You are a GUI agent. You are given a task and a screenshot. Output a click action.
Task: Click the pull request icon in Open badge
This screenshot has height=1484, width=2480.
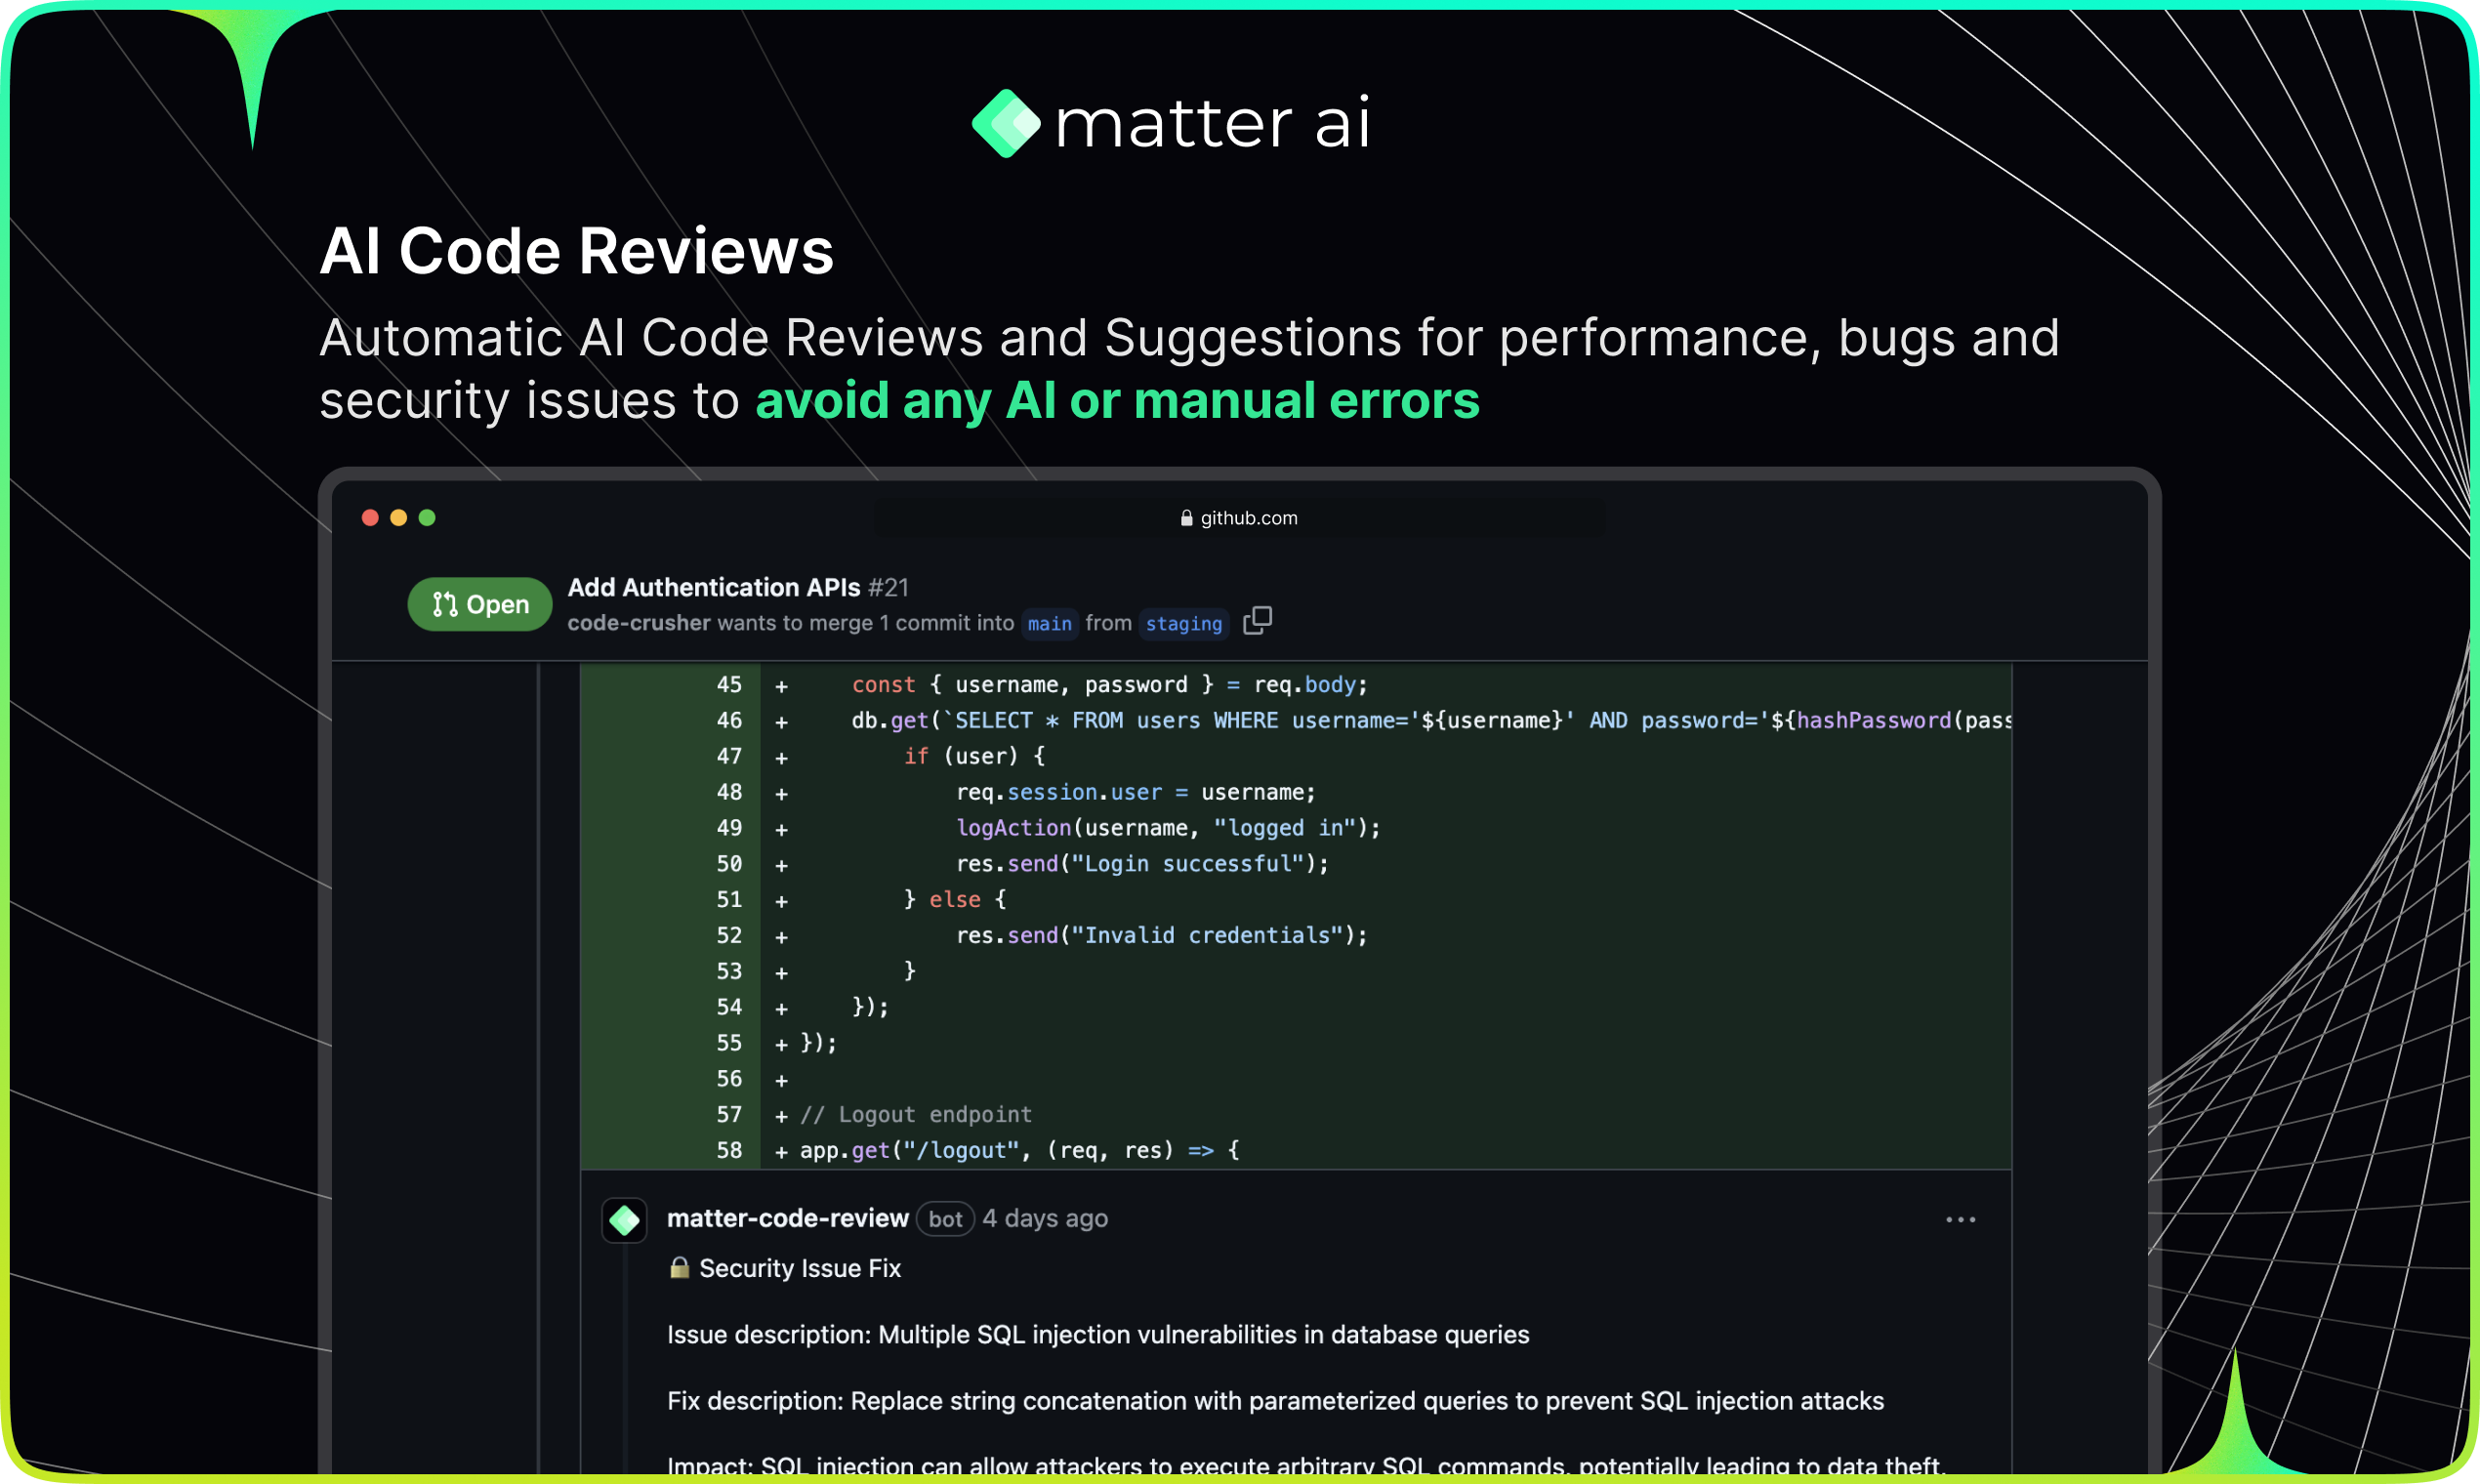[x=444, y=604]
